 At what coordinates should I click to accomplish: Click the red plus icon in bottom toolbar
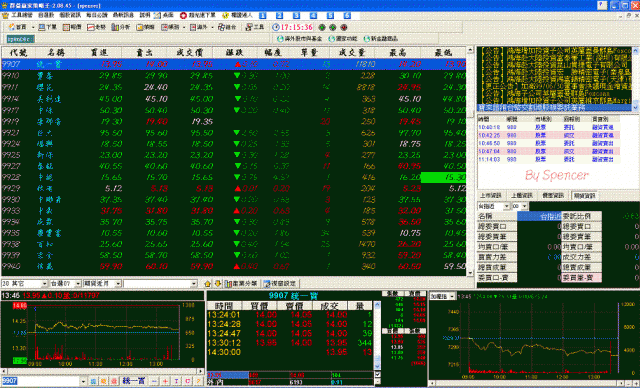(x=165, y=381)
